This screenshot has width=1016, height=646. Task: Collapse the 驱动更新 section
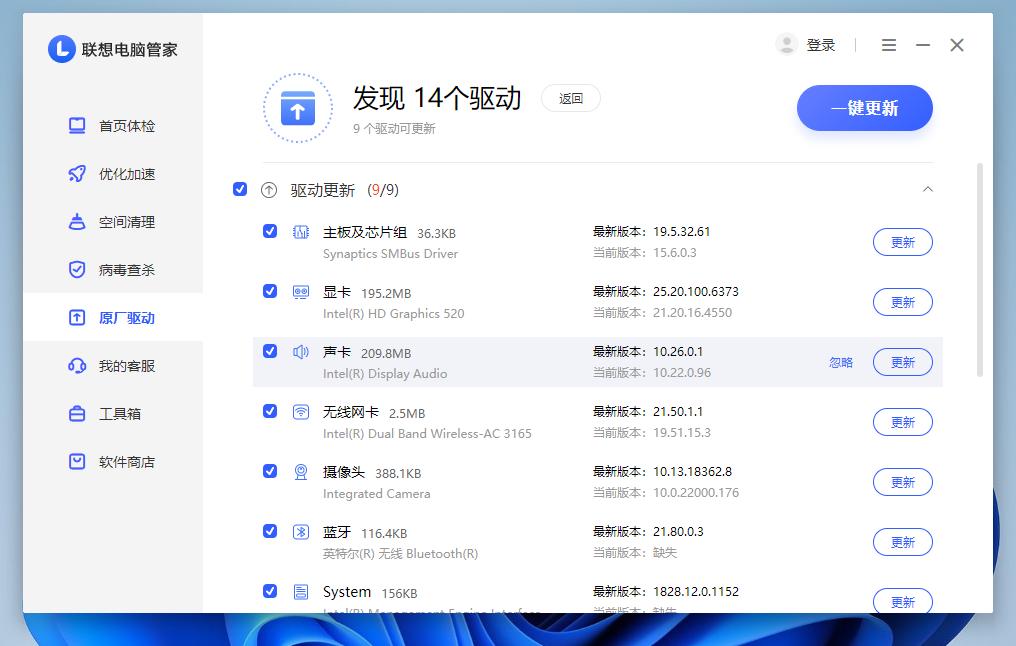click(928, 189)
